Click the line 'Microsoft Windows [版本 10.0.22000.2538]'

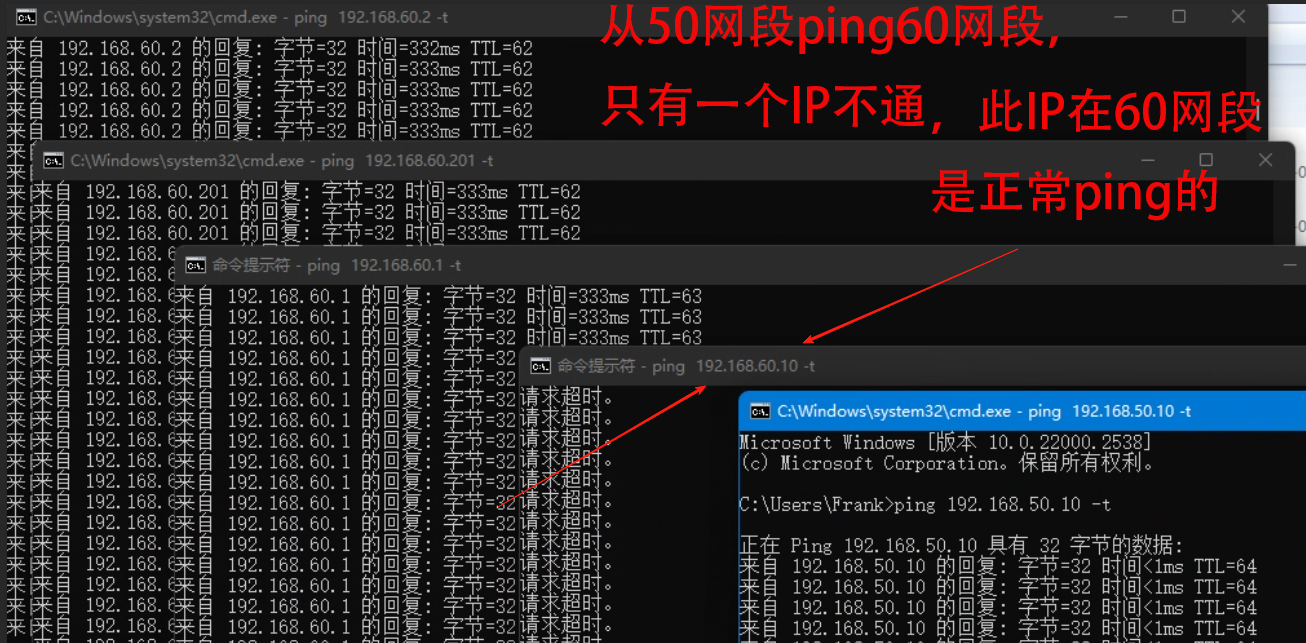tap(945, 442)
